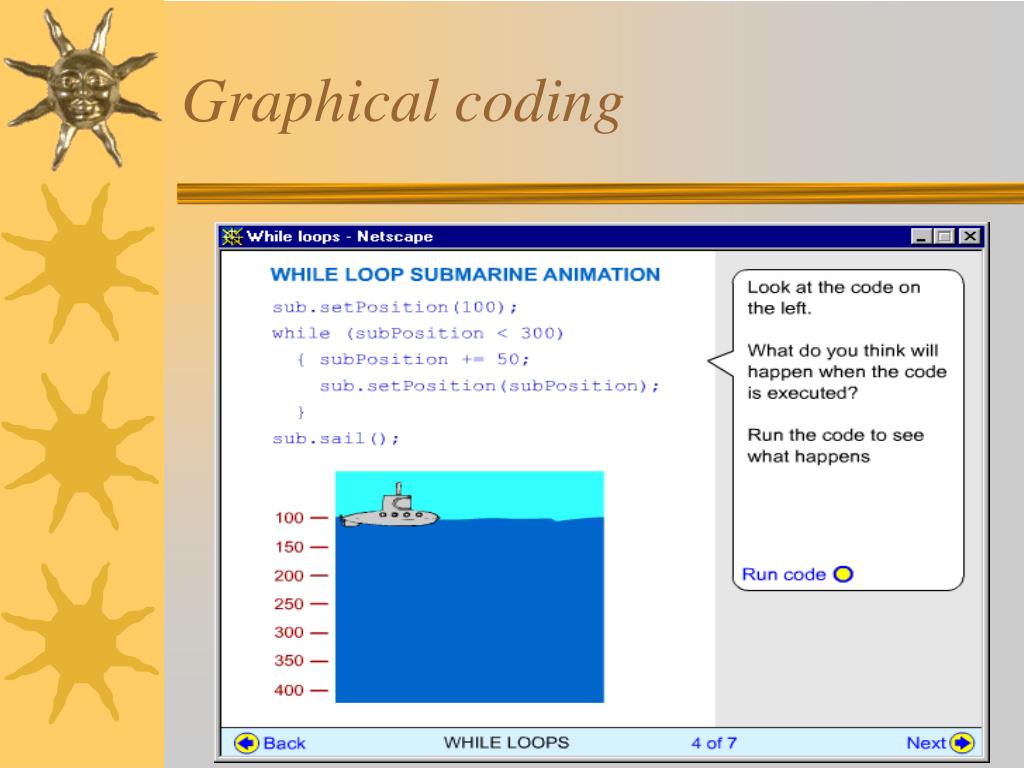Viewport: 1024px width, 768px height.
Task: Click the depth marker 100
Action: tap(289, 518)
